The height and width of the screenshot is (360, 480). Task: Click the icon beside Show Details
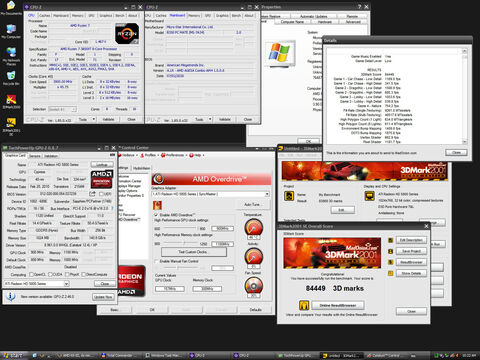391,273
